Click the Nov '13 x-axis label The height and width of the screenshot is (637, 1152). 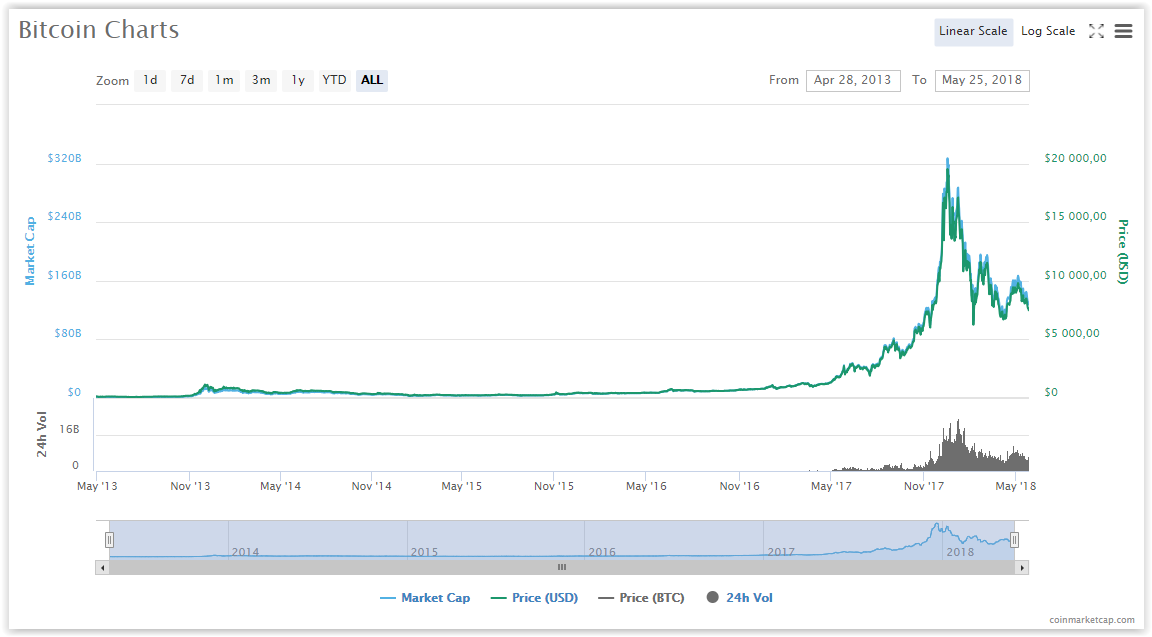190,486
